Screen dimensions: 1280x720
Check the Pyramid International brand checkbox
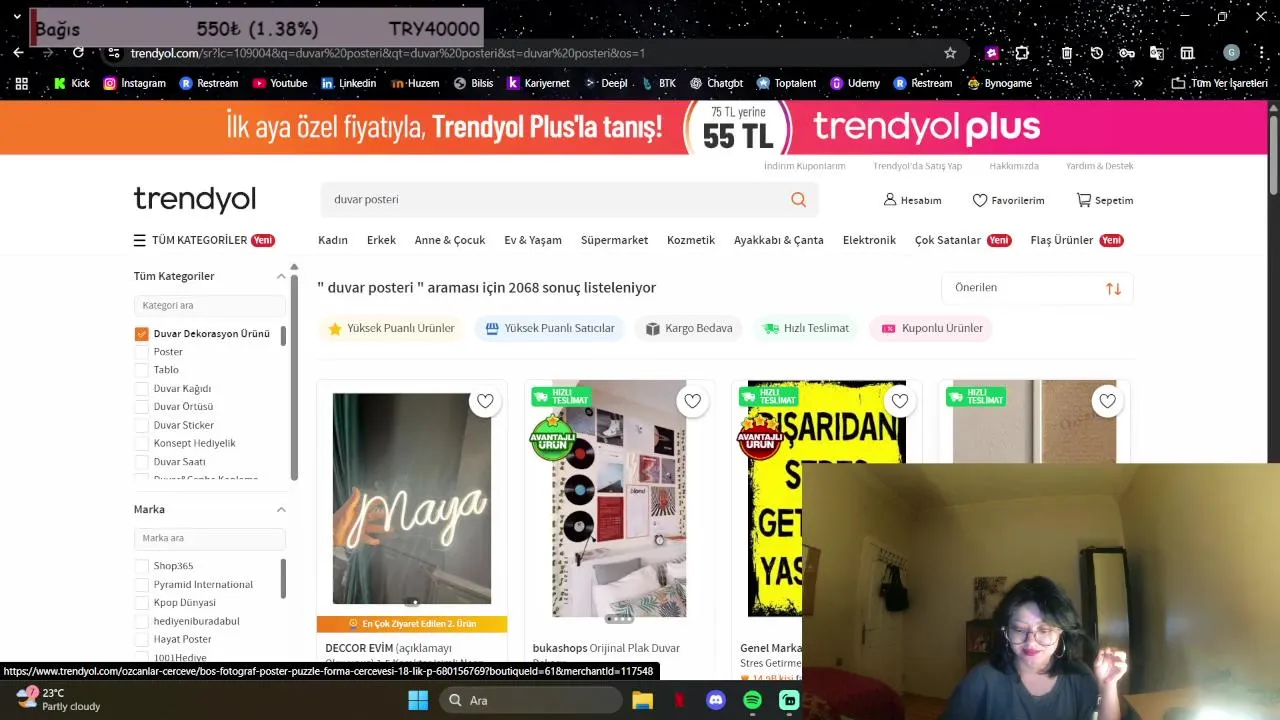[x=141, y=584]
